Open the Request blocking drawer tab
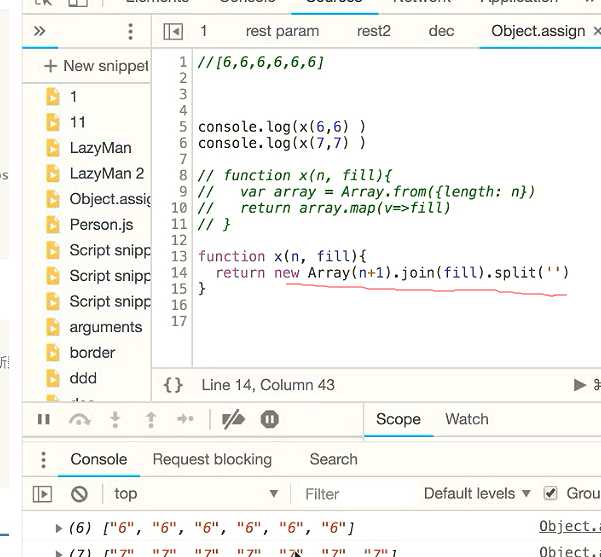This screenshot has width=601, height=557. 212,459
